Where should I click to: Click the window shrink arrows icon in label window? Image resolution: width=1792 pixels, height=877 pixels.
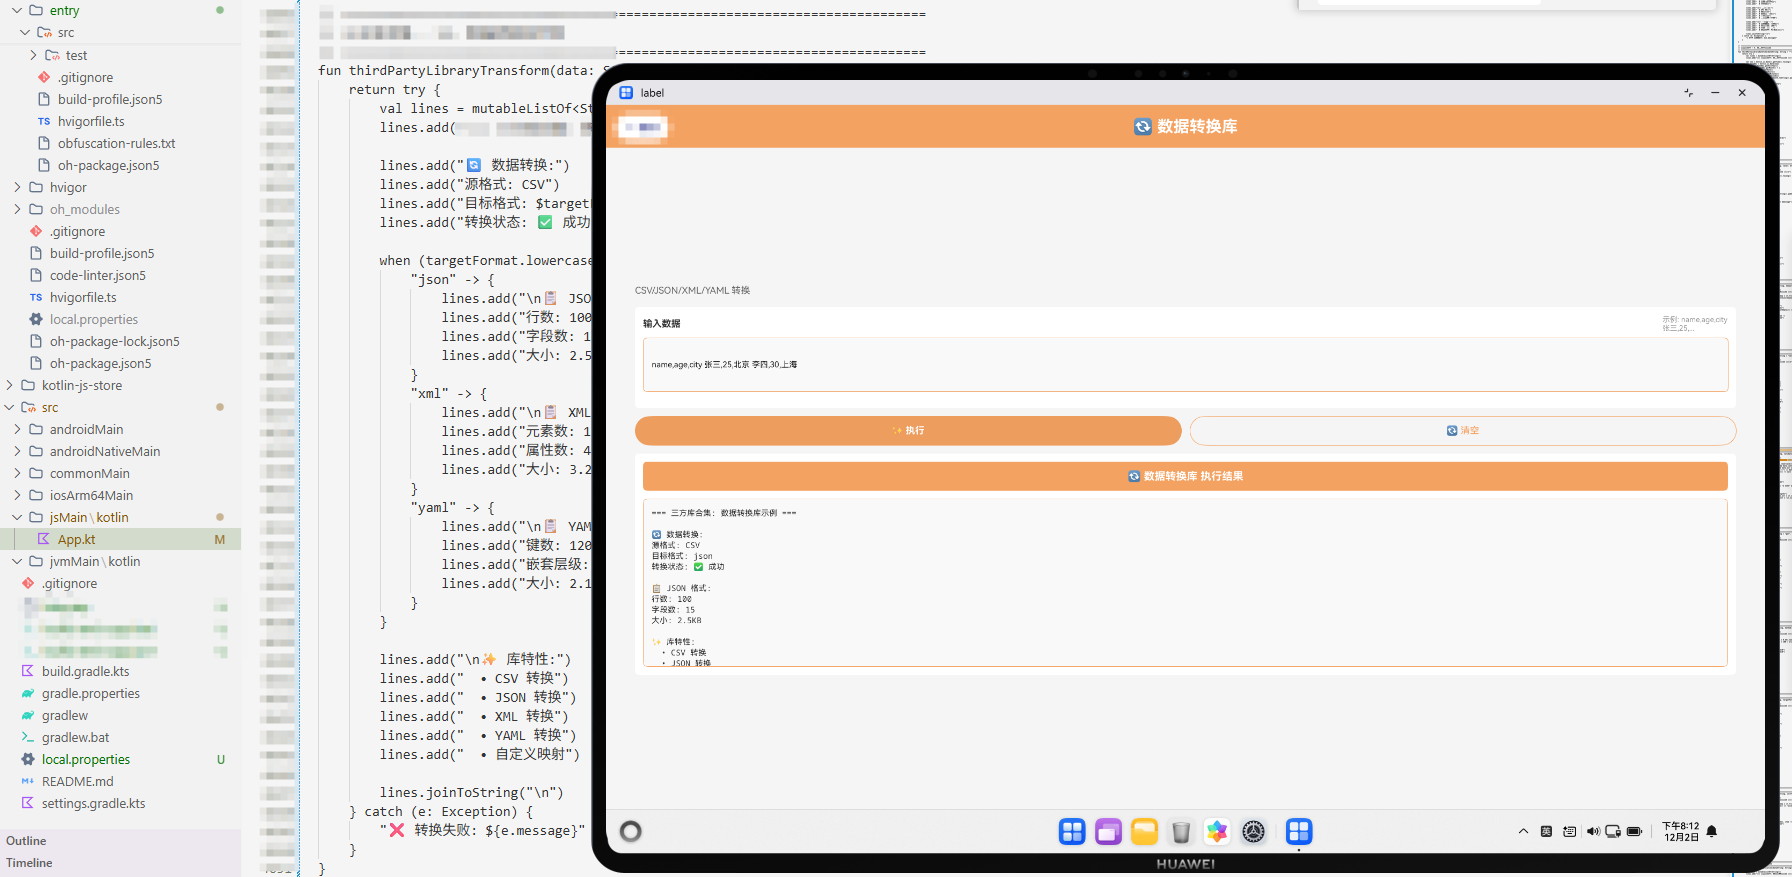[x=1688, y=92]
